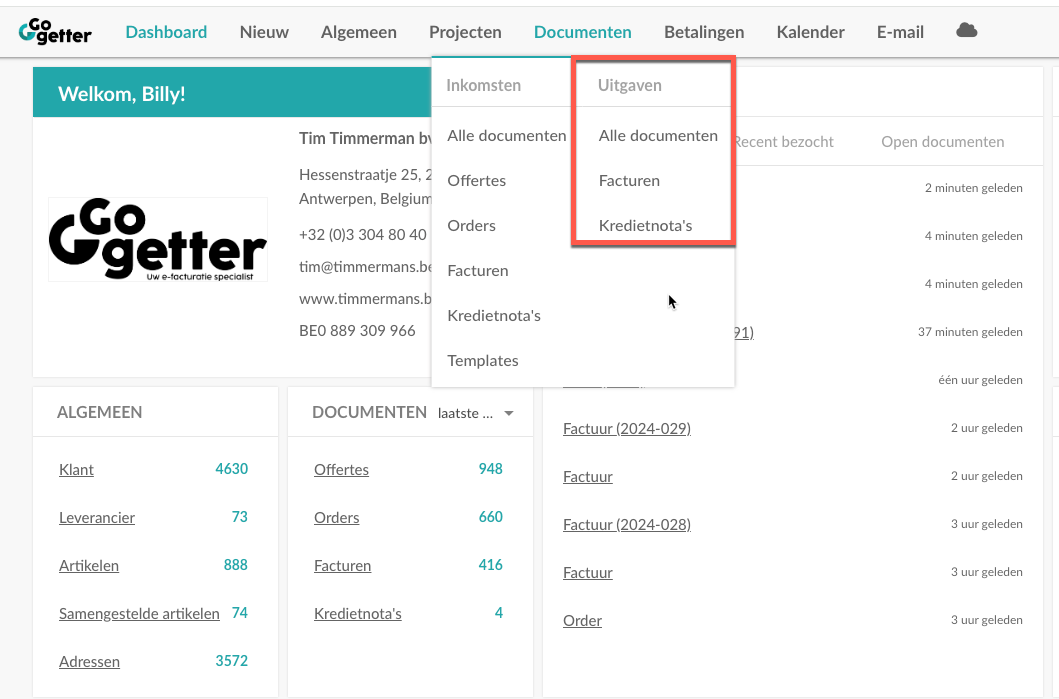
Task: Go to the Kalender menu
Action: pyautogui.click(x=810, y=32)
